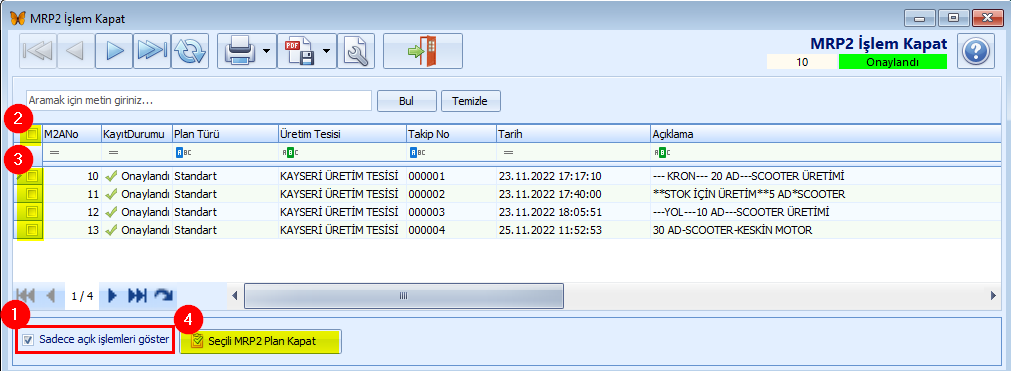Click date 23.11.2022 18:05:51

550,212
